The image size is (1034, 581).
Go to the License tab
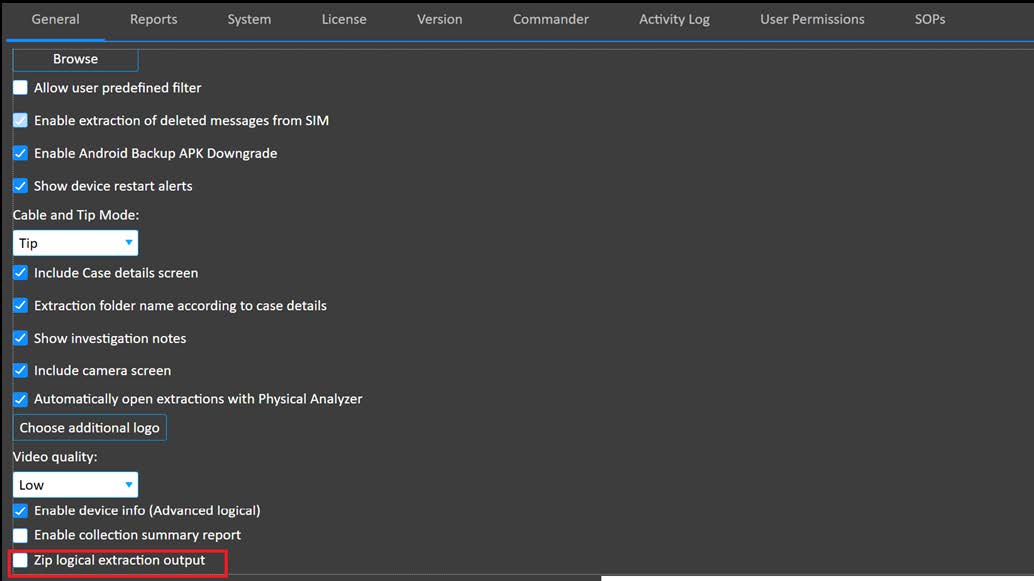(344, 19)
